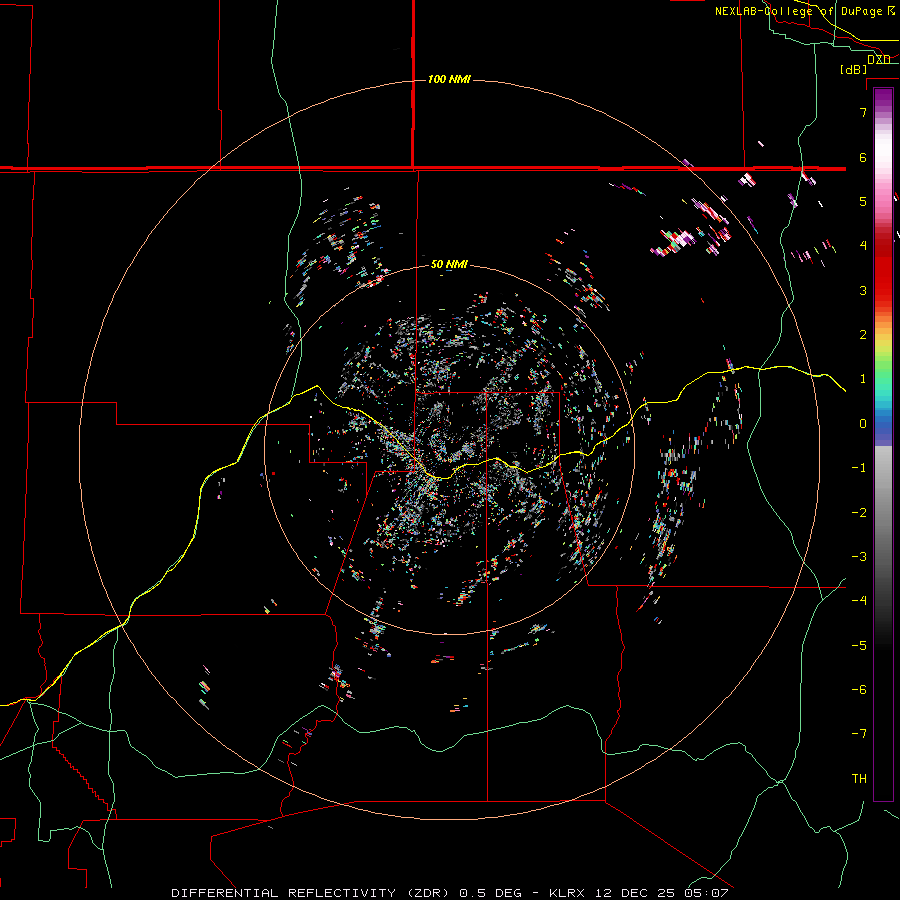The height and width of the screenshot is (900, 900).
Task: Click the red segment of the color bar
Action: point(883,270)
